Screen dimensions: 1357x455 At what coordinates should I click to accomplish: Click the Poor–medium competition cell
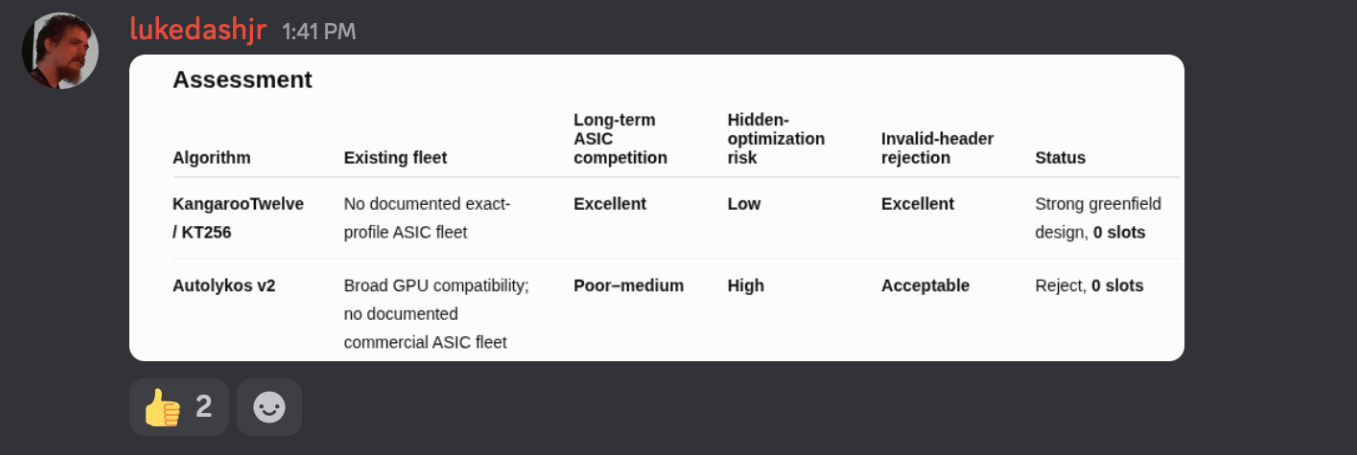coord(629,286)
